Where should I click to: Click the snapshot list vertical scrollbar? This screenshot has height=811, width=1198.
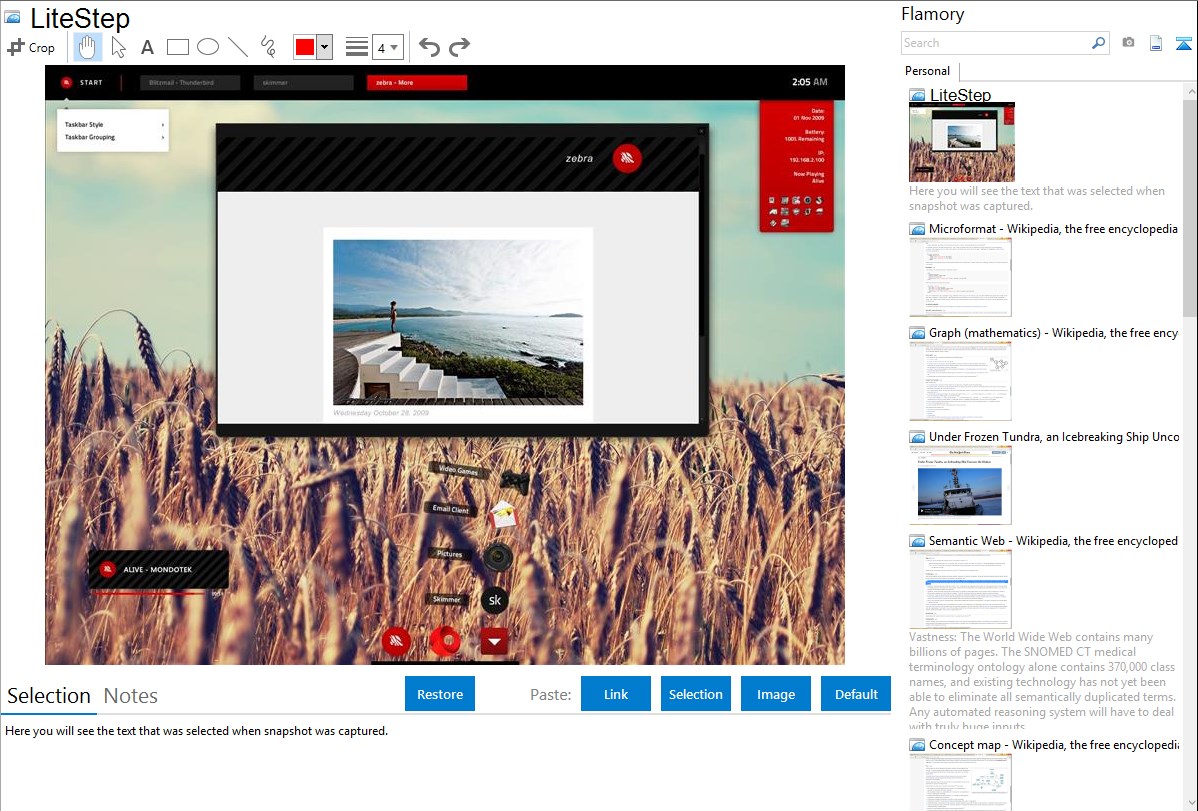click(1190, 206)
